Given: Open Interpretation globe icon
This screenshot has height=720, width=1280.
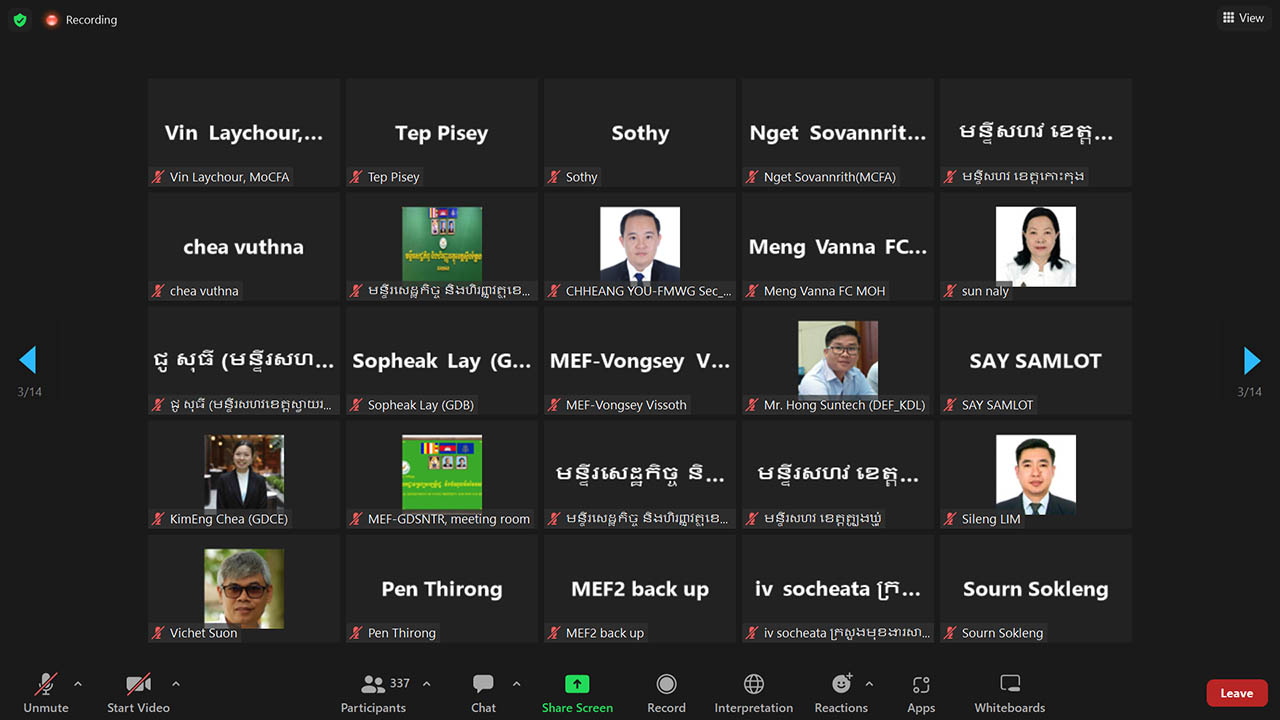Looking at the screenshot, I should (x=754, y=684).
